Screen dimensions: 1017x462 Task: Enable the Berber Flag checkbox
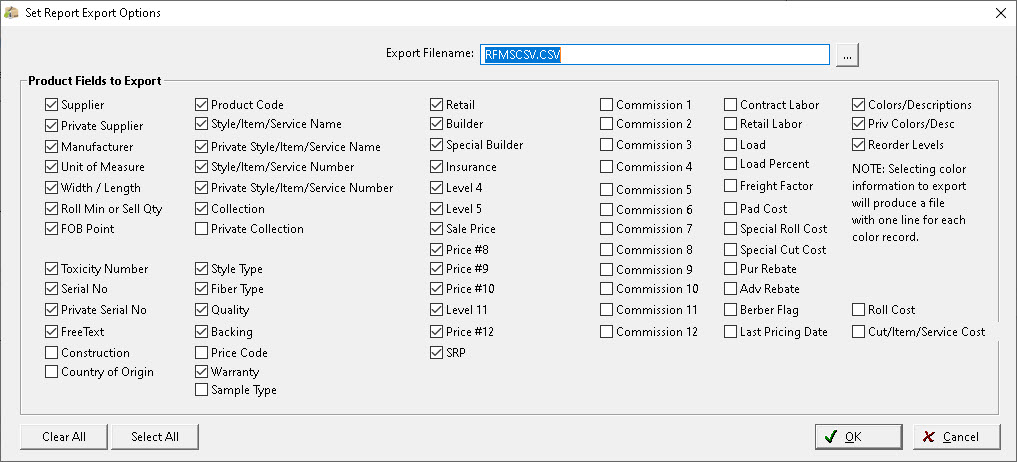730,310
